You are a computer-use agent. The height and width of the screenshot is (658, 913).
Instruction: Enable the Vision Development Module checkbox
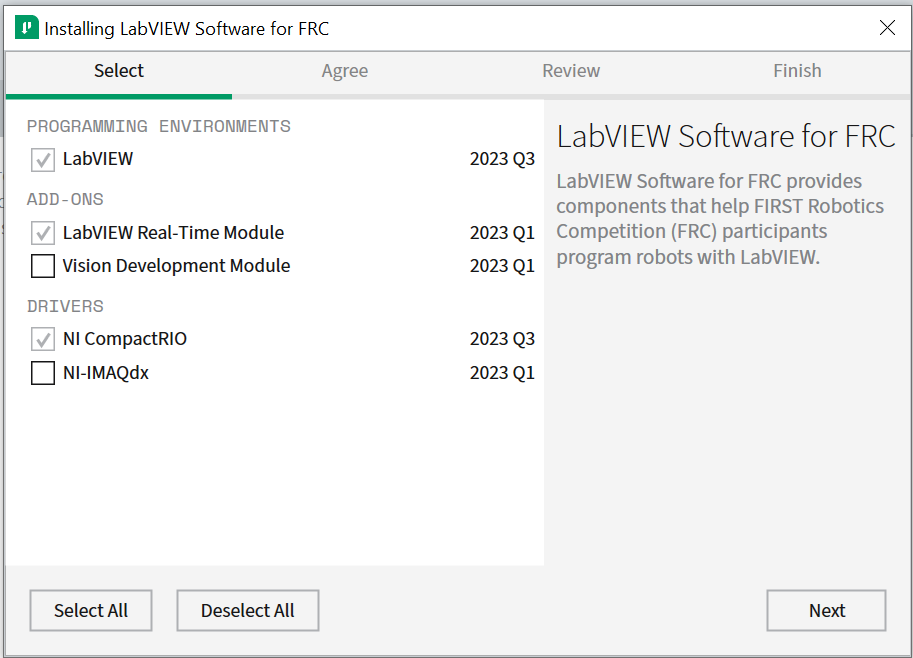[x=42, y=266]
